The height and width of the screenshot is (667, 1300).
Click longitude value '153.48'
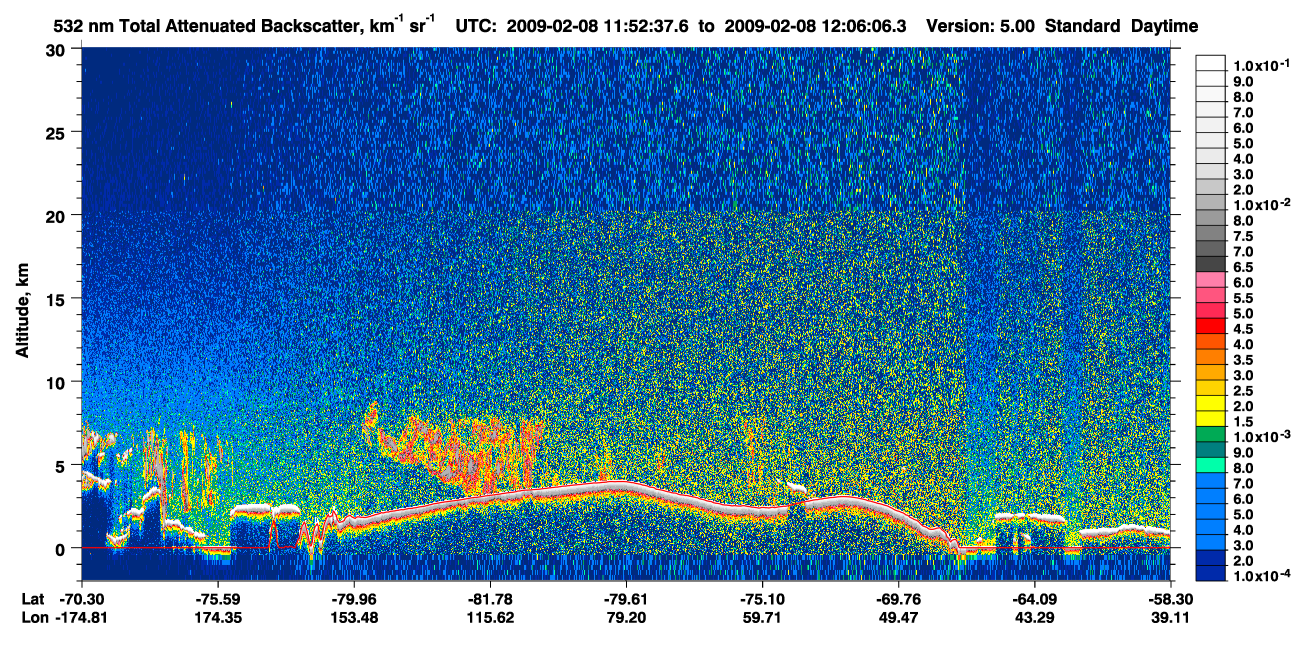354,617
